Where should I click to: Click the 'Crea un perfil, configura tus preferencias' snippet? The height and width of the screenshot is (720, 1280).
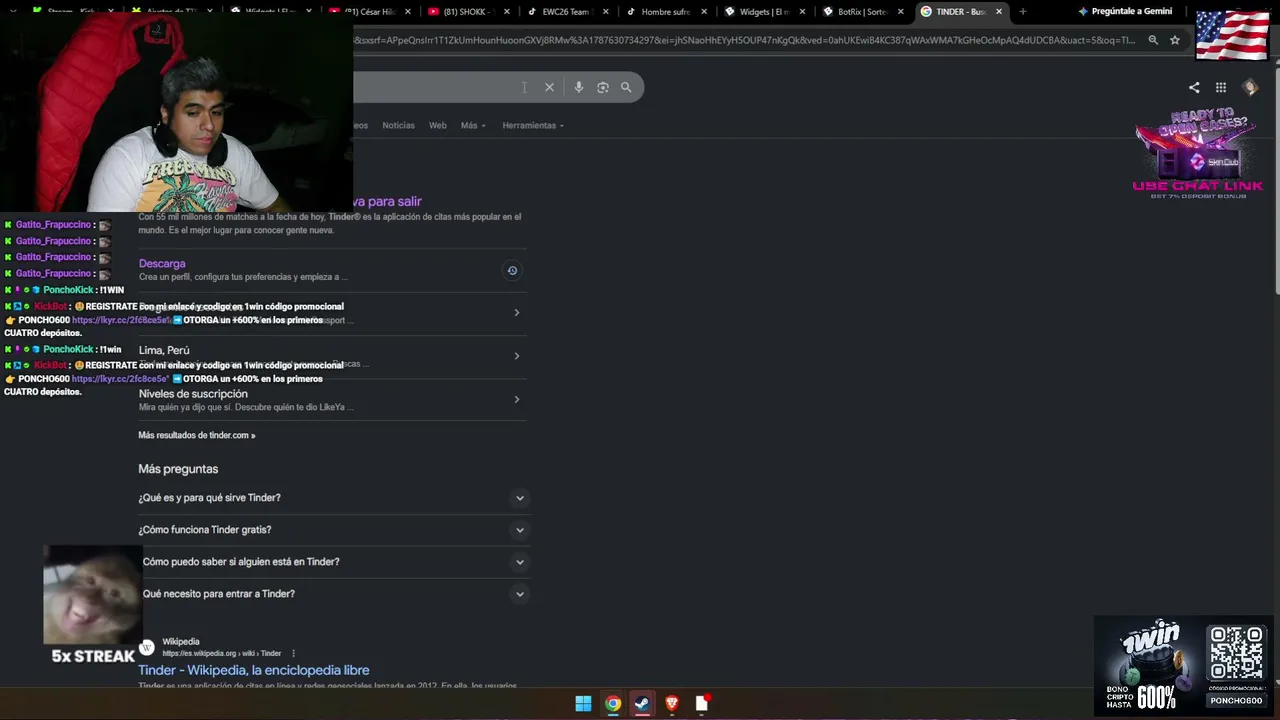point(244,277)
